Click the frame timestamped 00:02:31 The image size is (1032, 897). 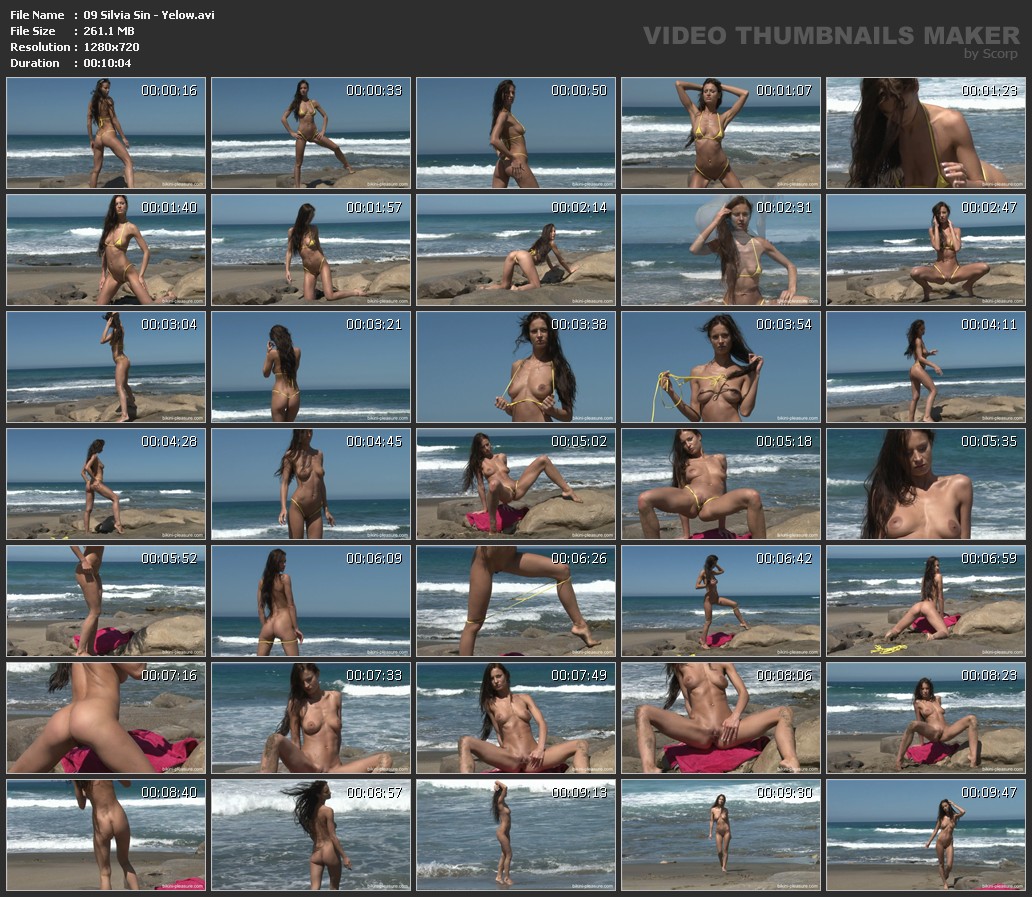[721, 250]
